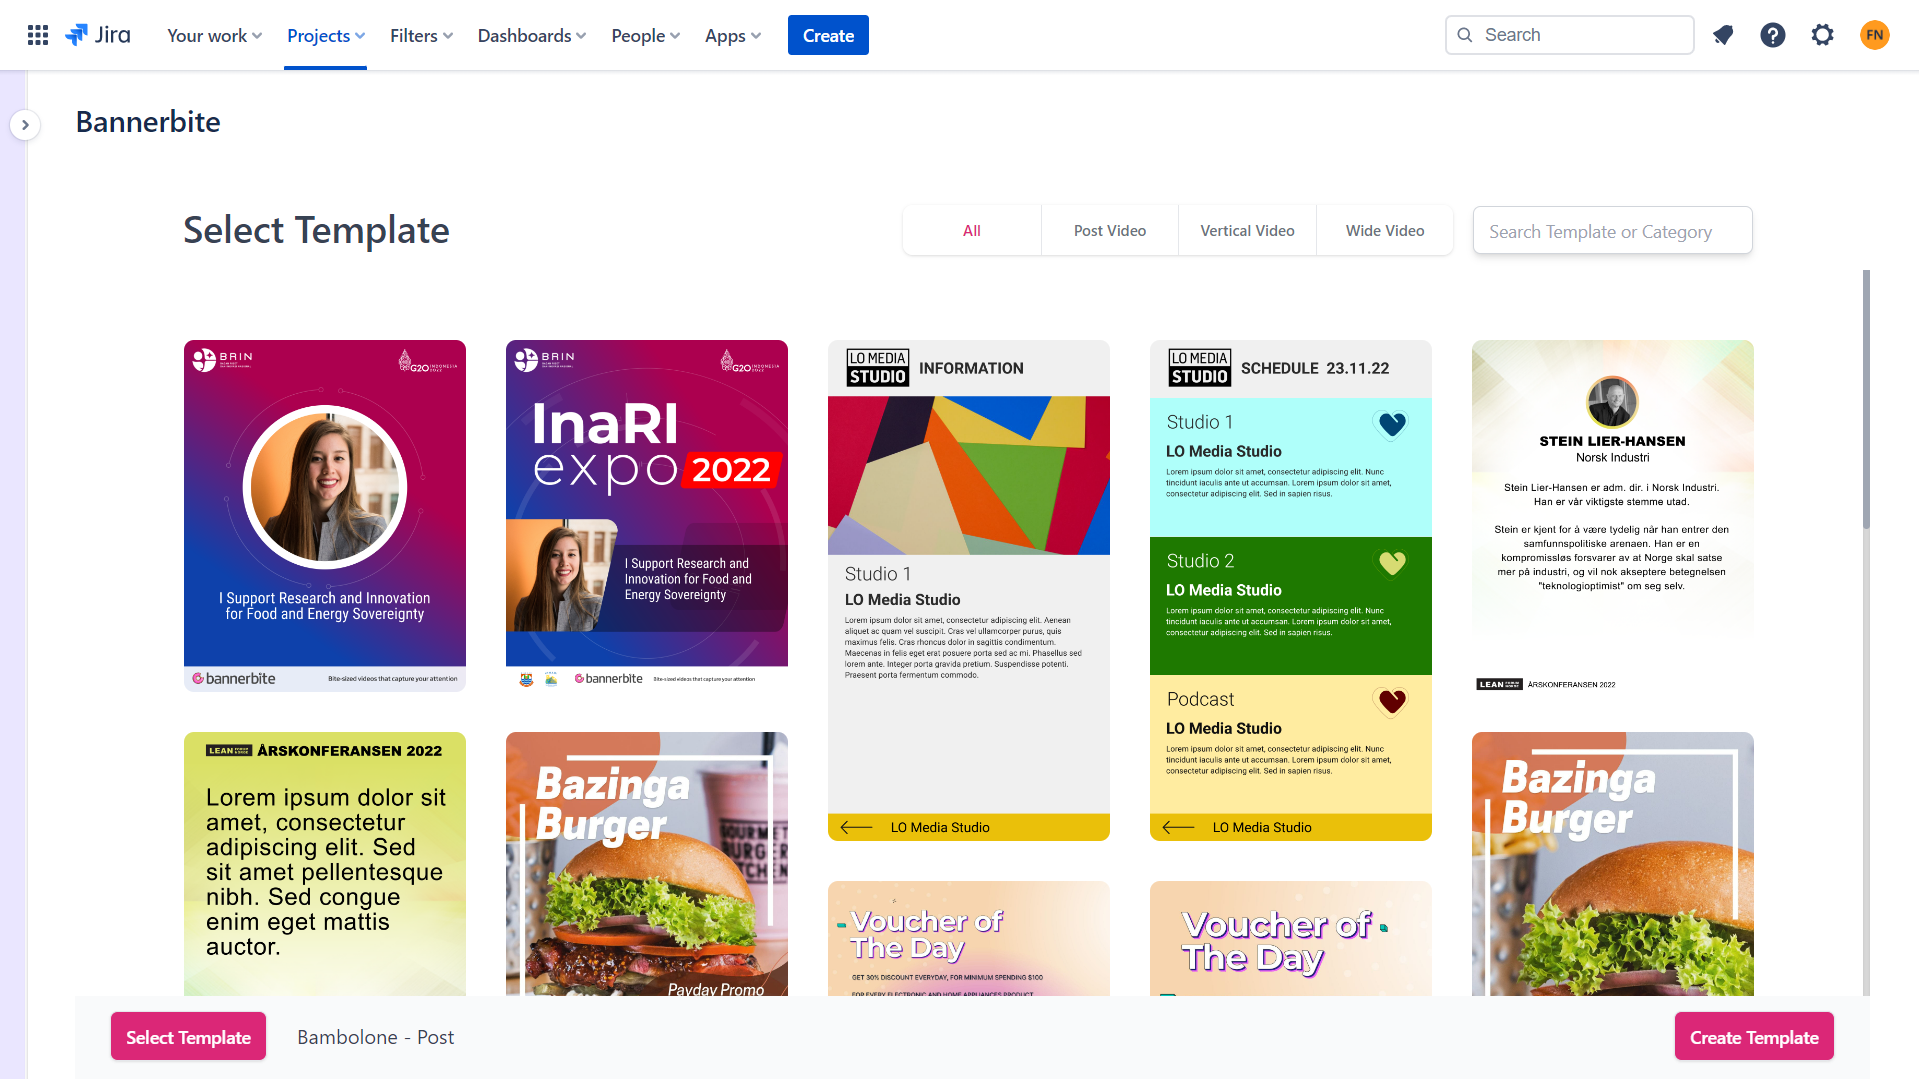Screen dimensions: 1919x1079
Task: Select the large Voucher of The Day template
Action: pyautogui.click(x=1291, y=938)
